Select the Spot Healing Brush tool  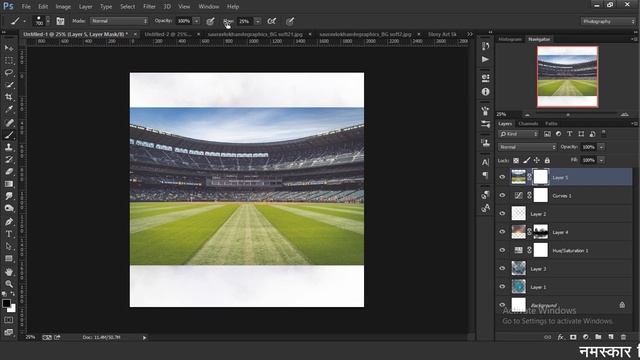[9, 122]
